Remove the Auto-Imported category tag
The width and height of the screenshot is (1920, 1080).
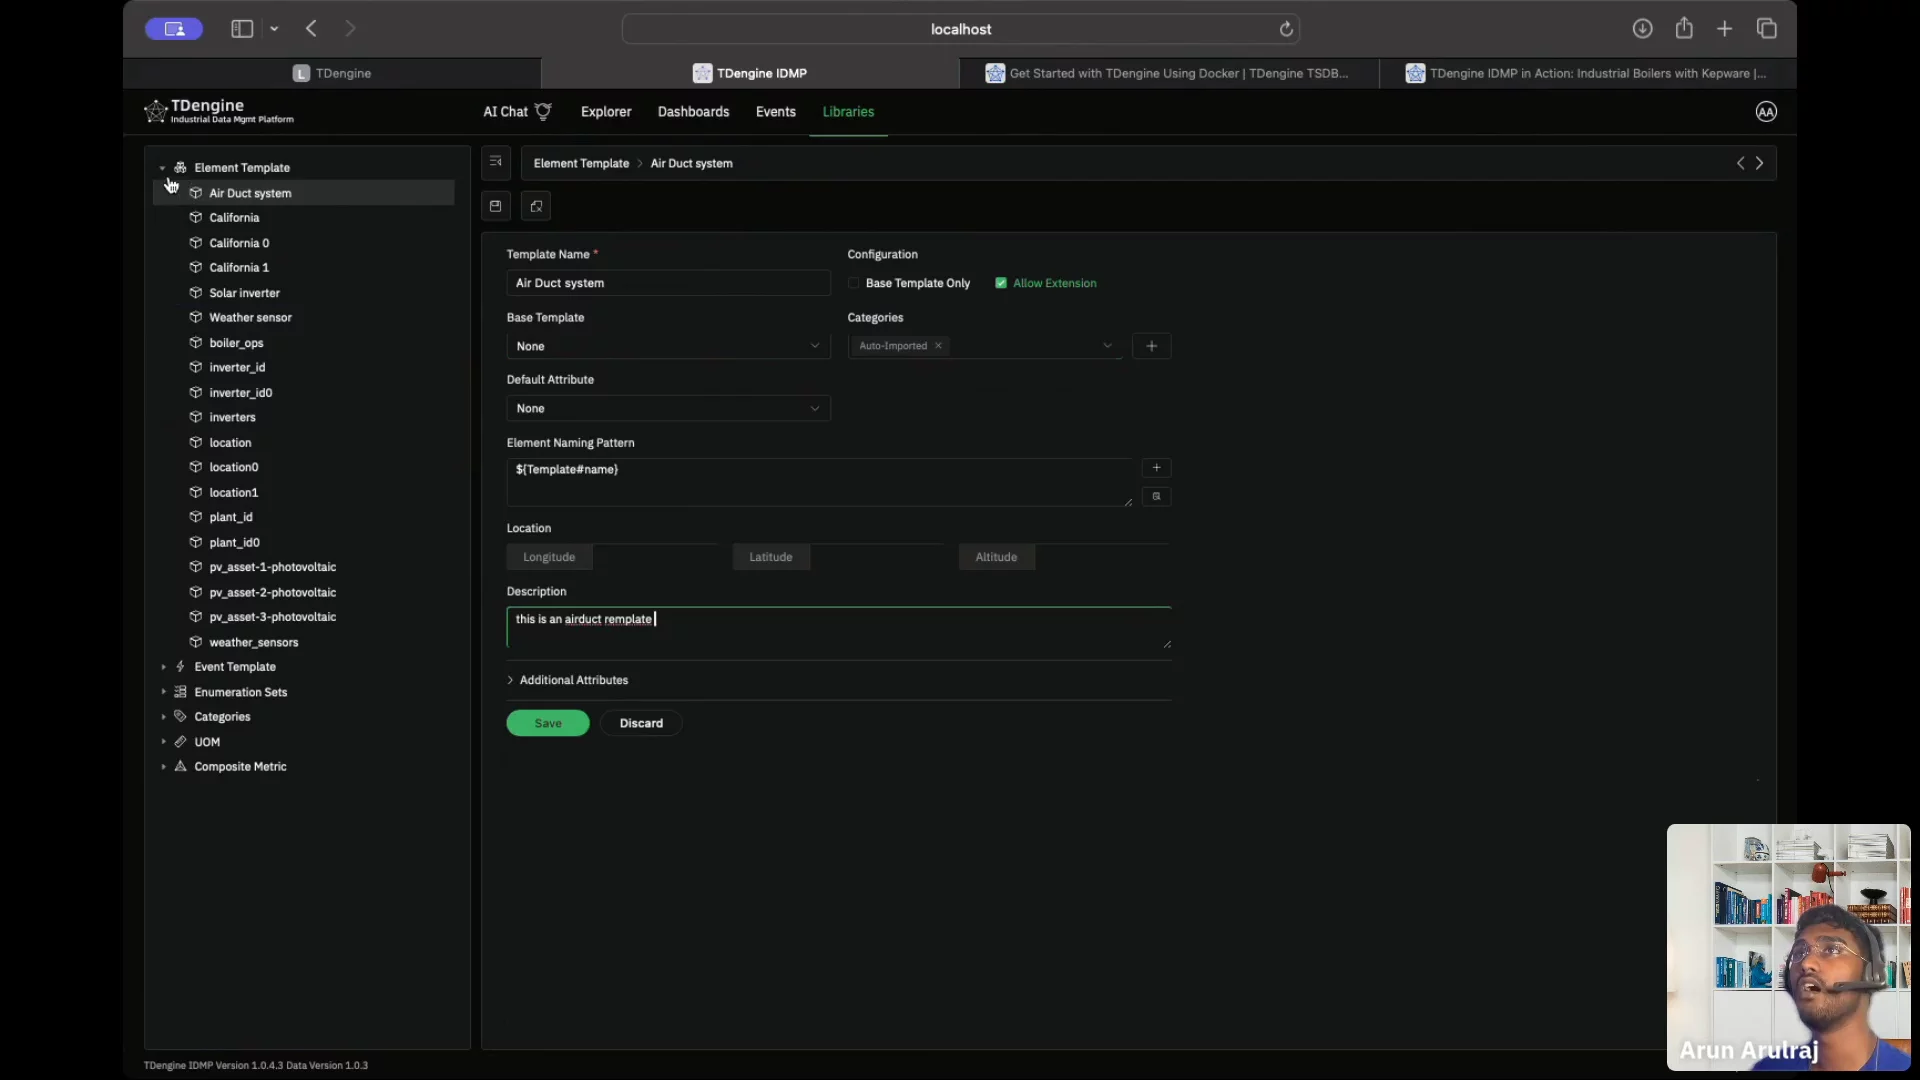tap(938, 346)
